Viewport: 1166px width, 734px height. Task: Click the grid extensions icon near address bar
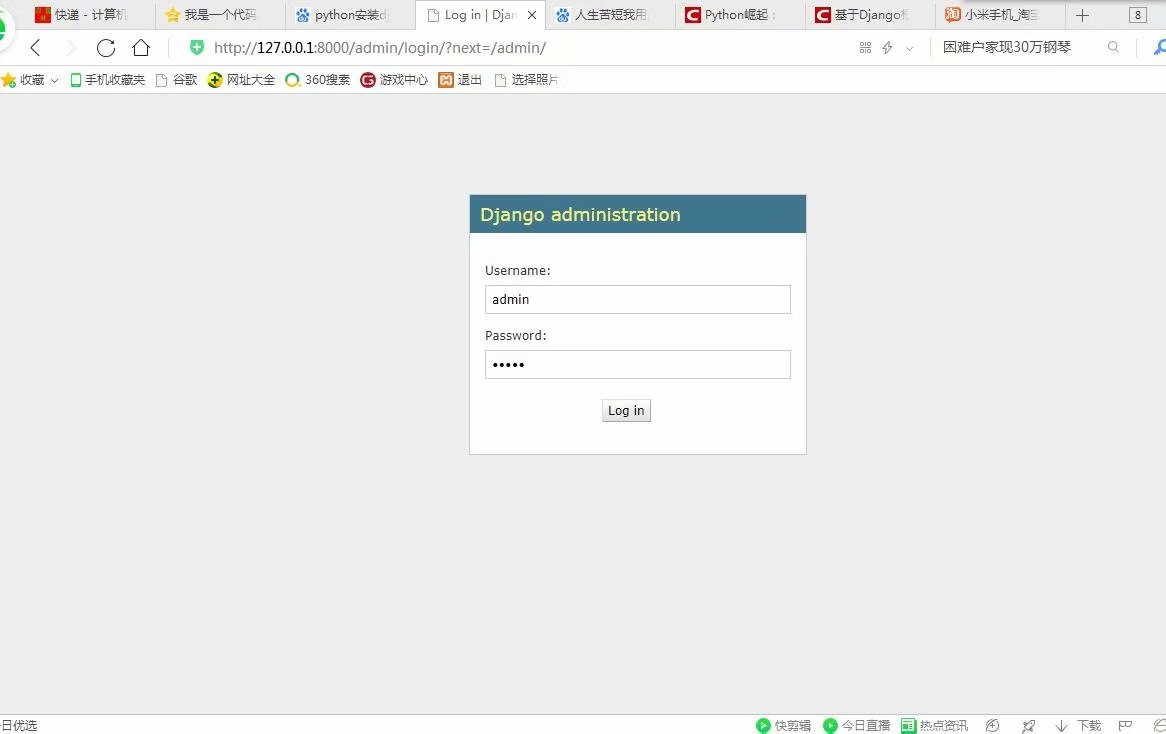(864, 47)
